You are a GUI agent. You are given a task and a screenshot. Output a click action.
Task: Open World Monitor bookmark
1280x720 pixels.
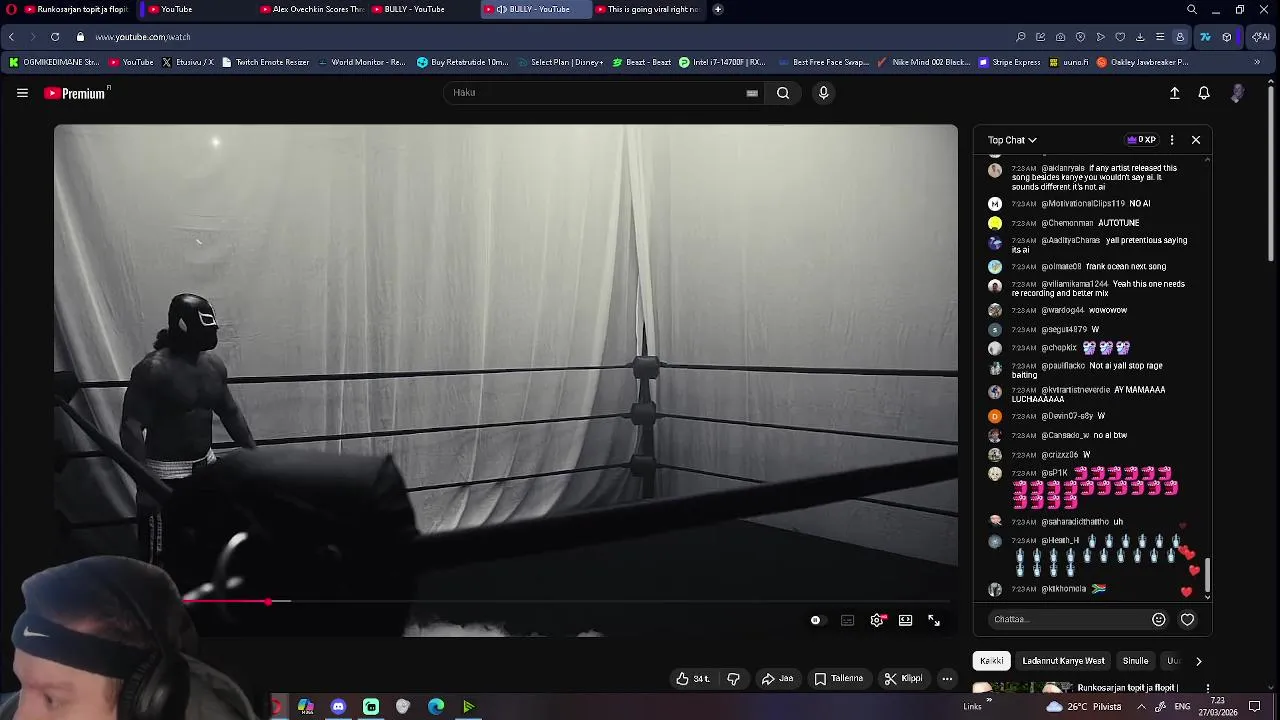[x=361, y=62]
